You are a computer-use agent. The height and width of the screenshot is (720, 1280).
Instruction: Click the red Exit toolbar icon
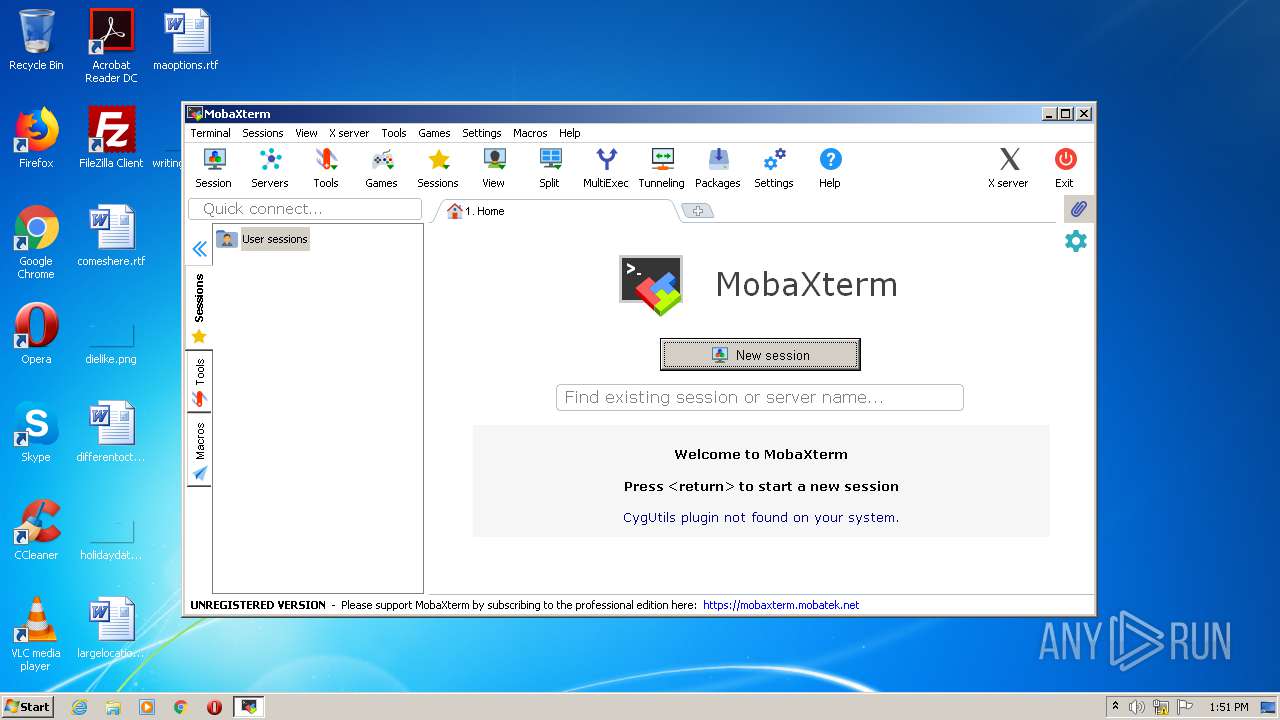point(1065,168)
